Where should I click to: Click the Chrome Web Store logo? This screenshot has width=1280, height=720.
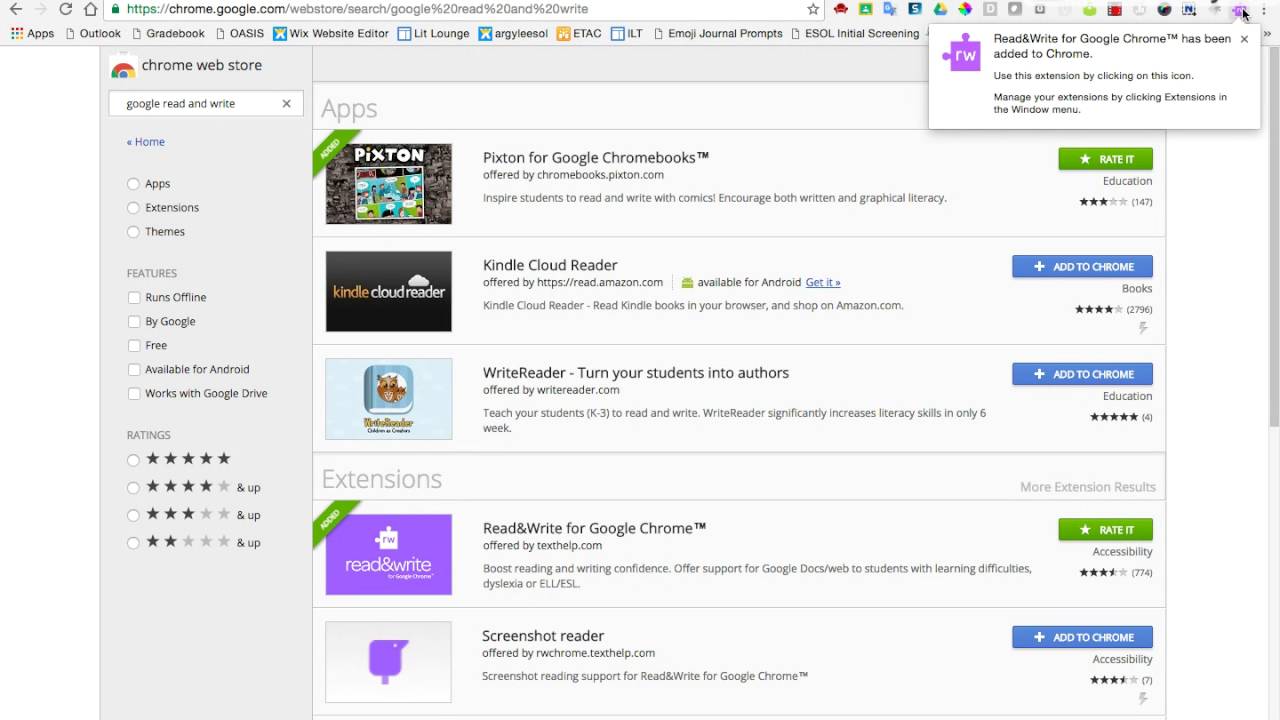coord(123,67)
